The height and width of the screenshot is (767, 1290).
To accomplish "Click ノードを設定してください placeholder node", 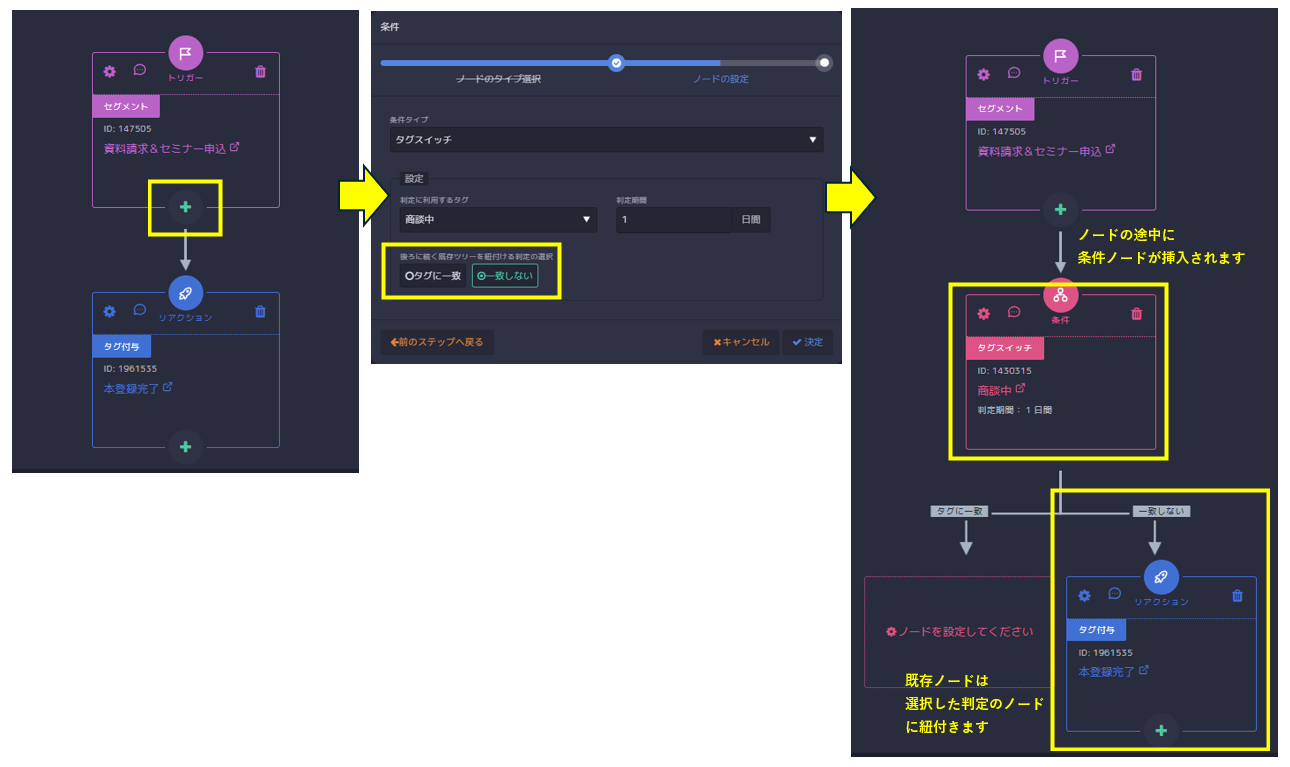I will point(960,632).
